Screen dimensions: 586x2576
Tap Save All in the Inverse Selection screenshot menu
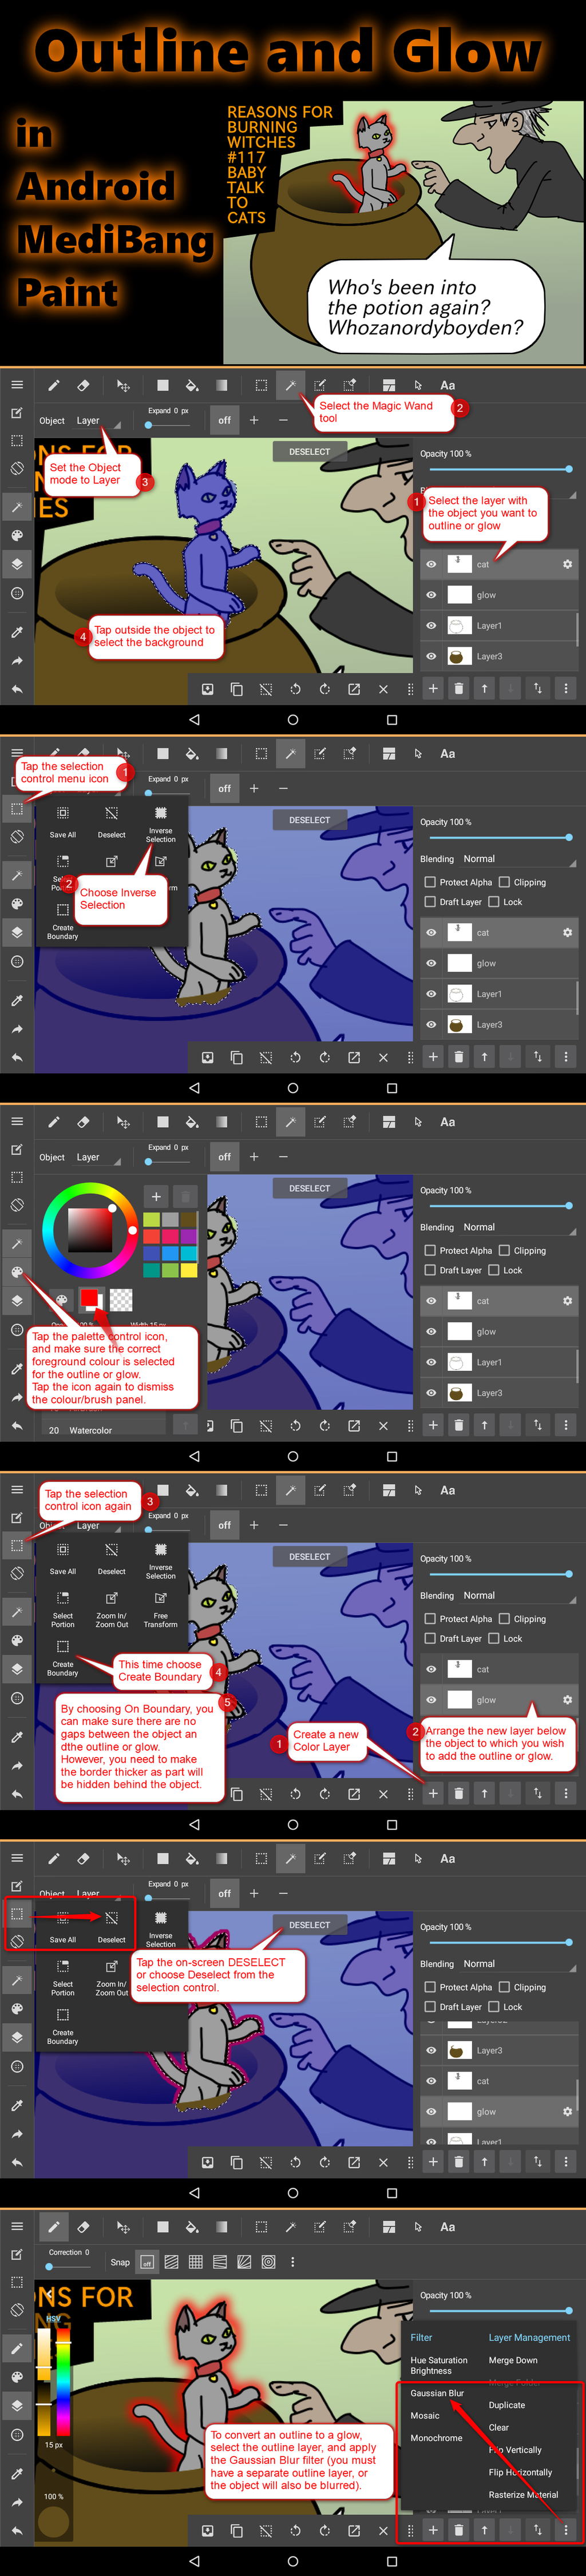(63, 822)
